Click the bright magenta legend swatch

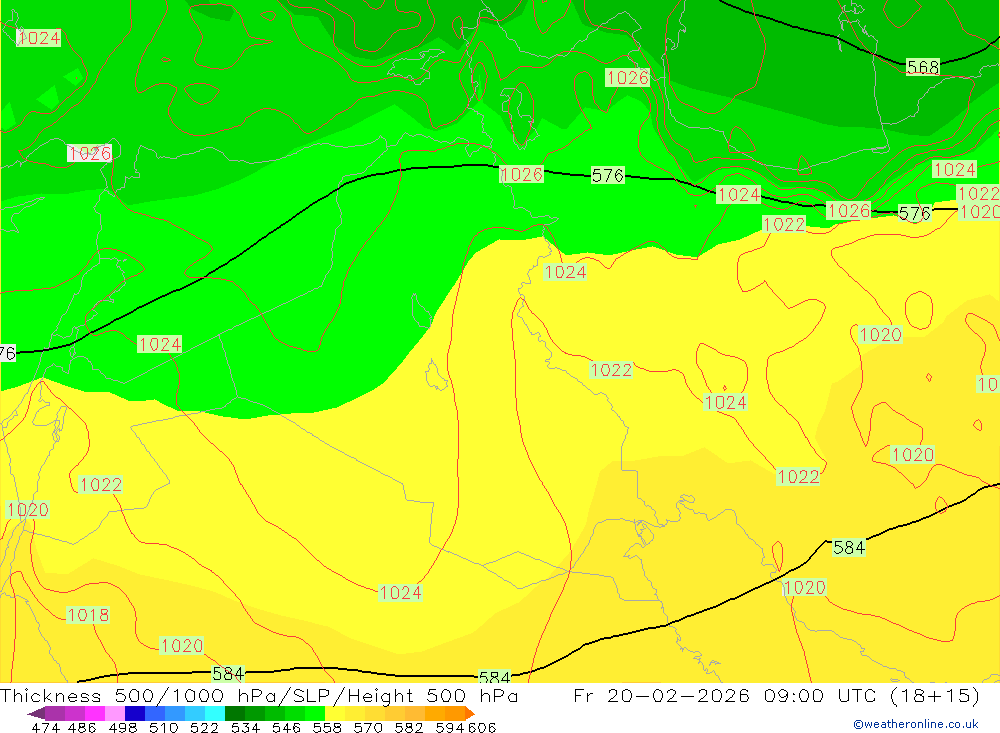pyautogui.click(x=94, y=713)
